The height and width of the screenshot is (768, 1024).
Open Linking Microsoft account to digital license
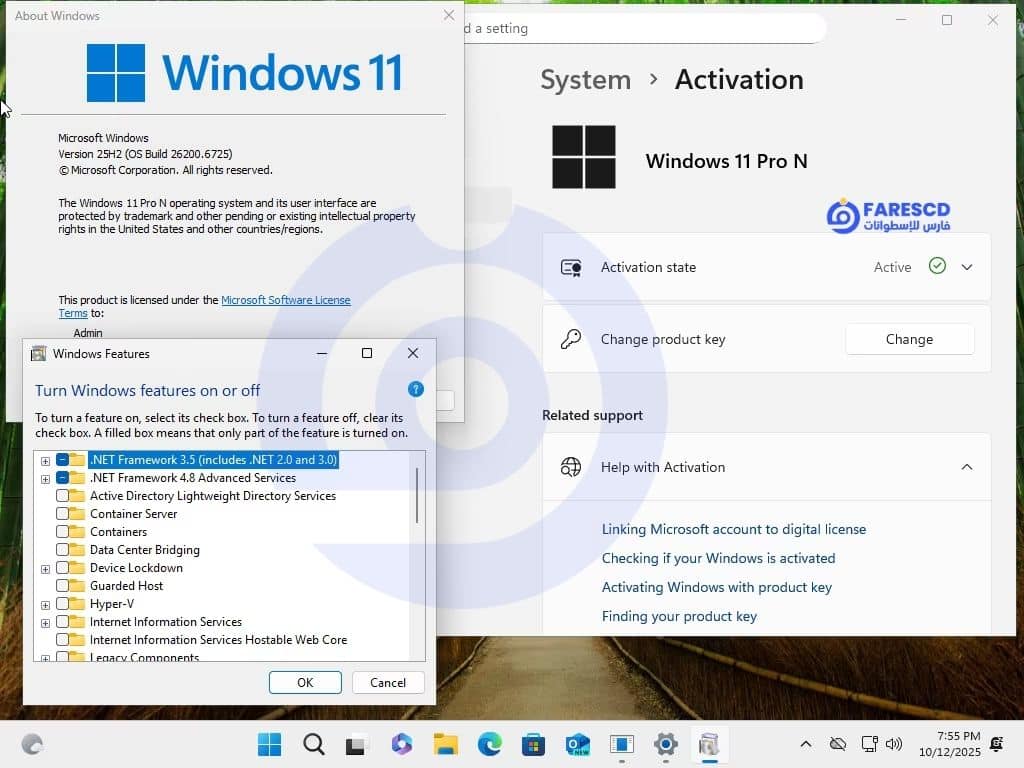733,529
